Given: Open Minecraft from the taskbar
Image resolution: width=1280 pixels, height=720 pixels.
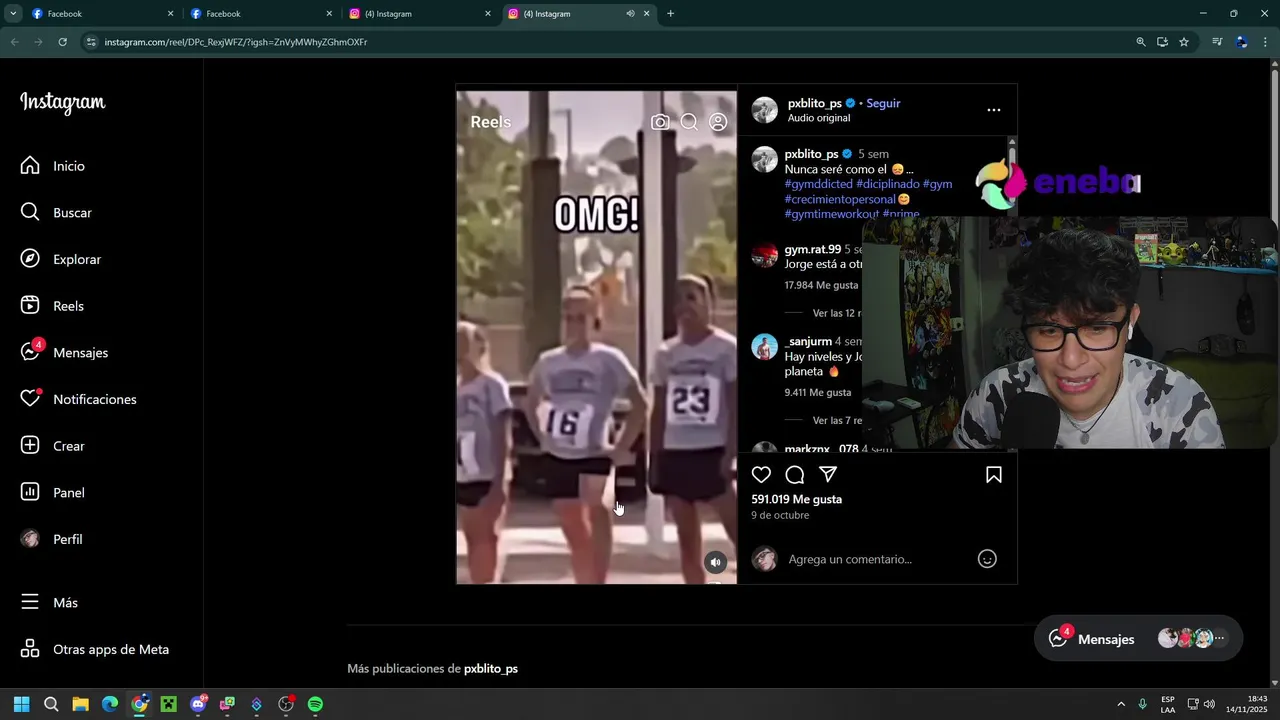Looking at the screenshot, I should [169, 704].
